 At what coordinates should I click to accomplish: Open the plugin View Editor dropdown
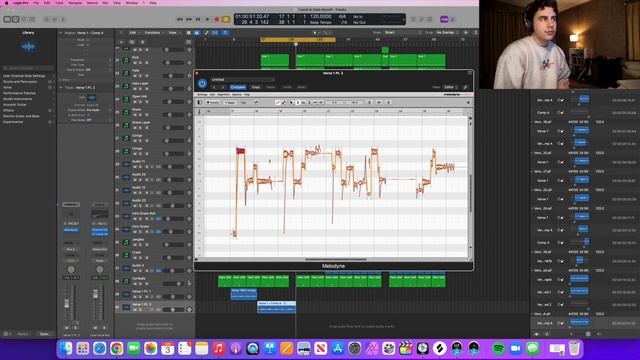click(450, 87)
